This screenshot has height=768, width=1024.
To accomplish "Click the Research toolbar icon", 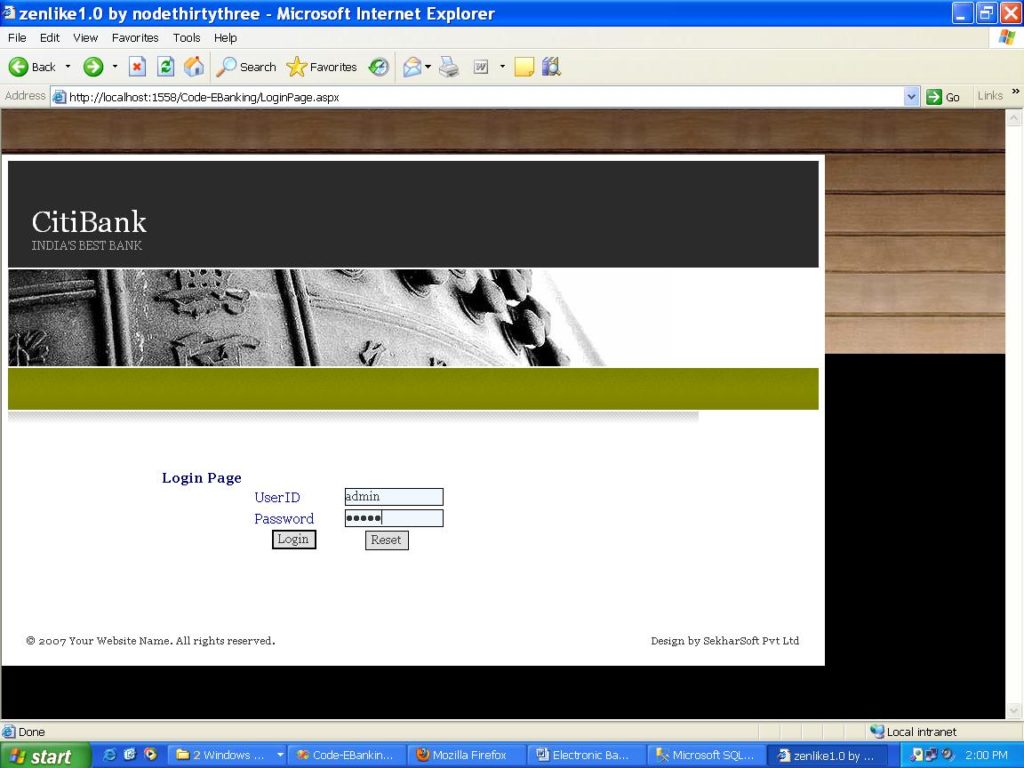I will (x=551, y=67).
